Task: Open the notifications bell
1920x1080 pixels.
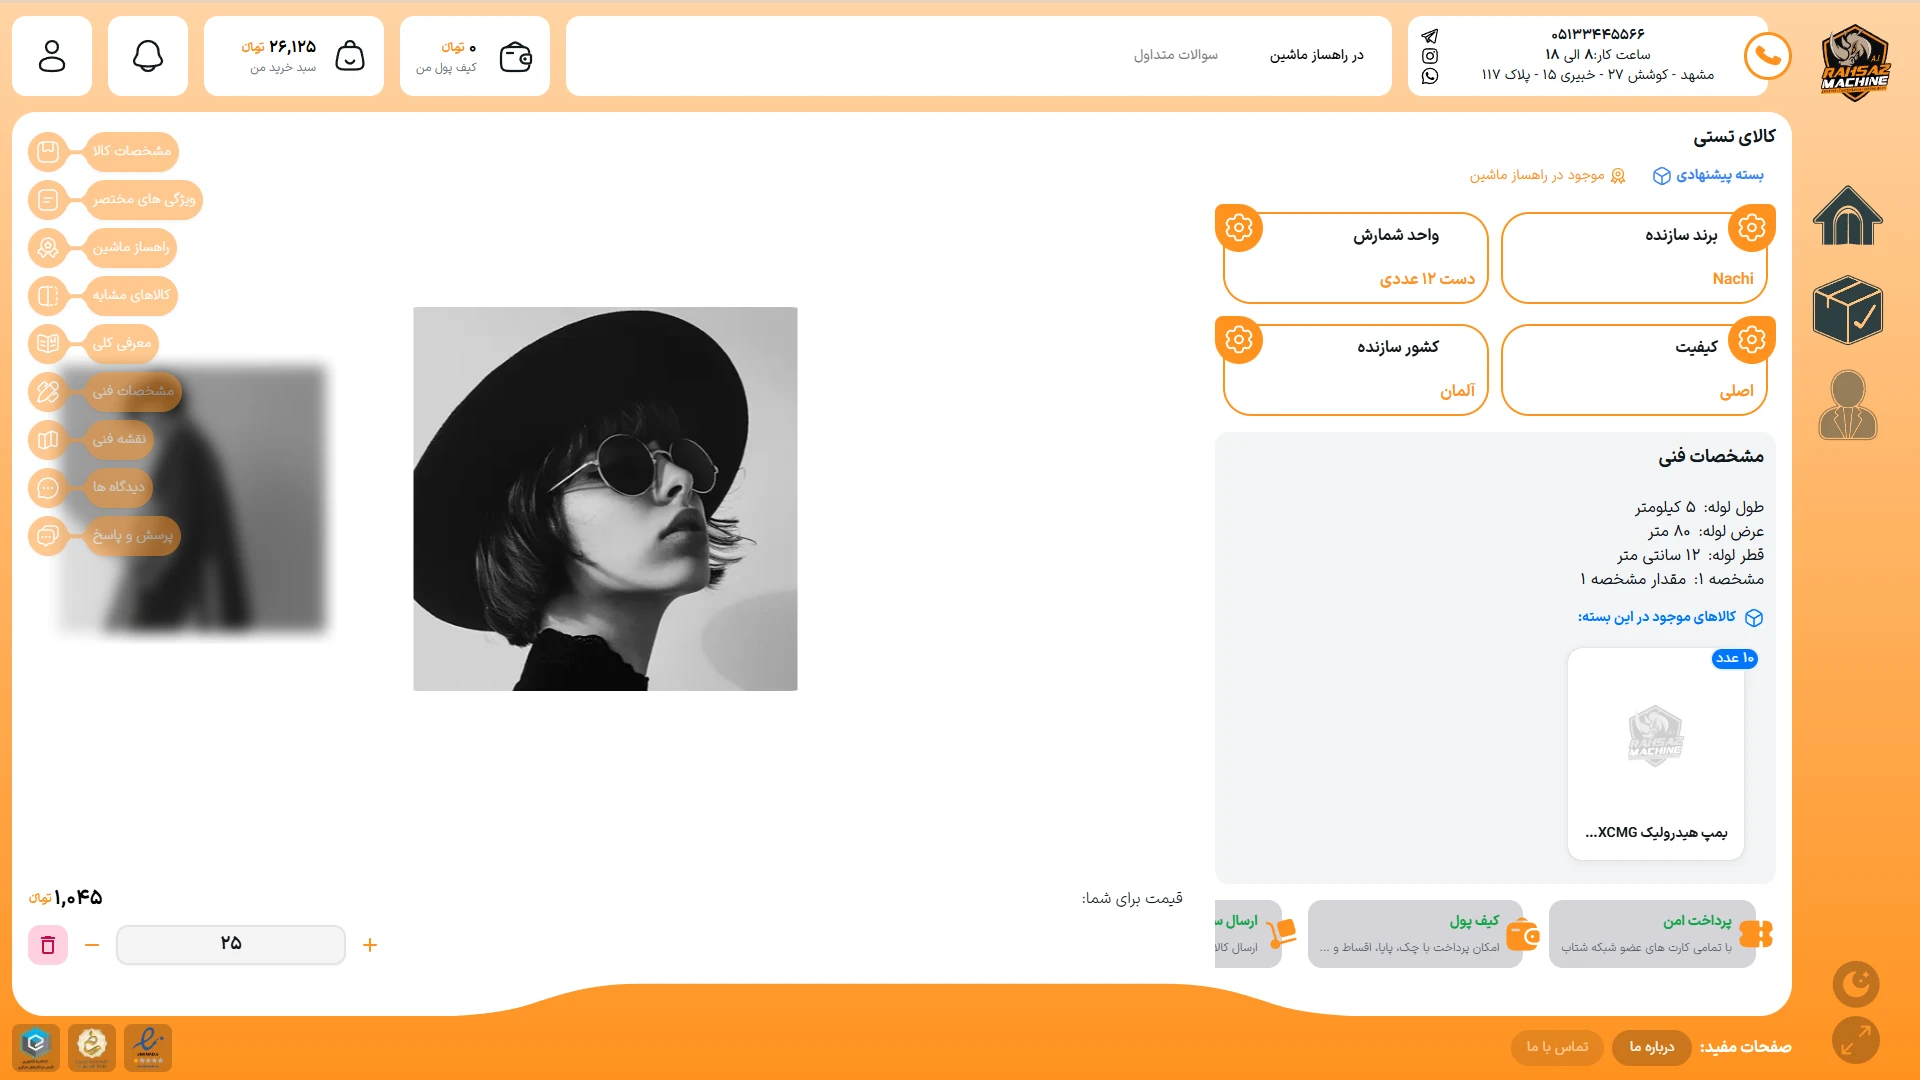Action: click(148, 56)
